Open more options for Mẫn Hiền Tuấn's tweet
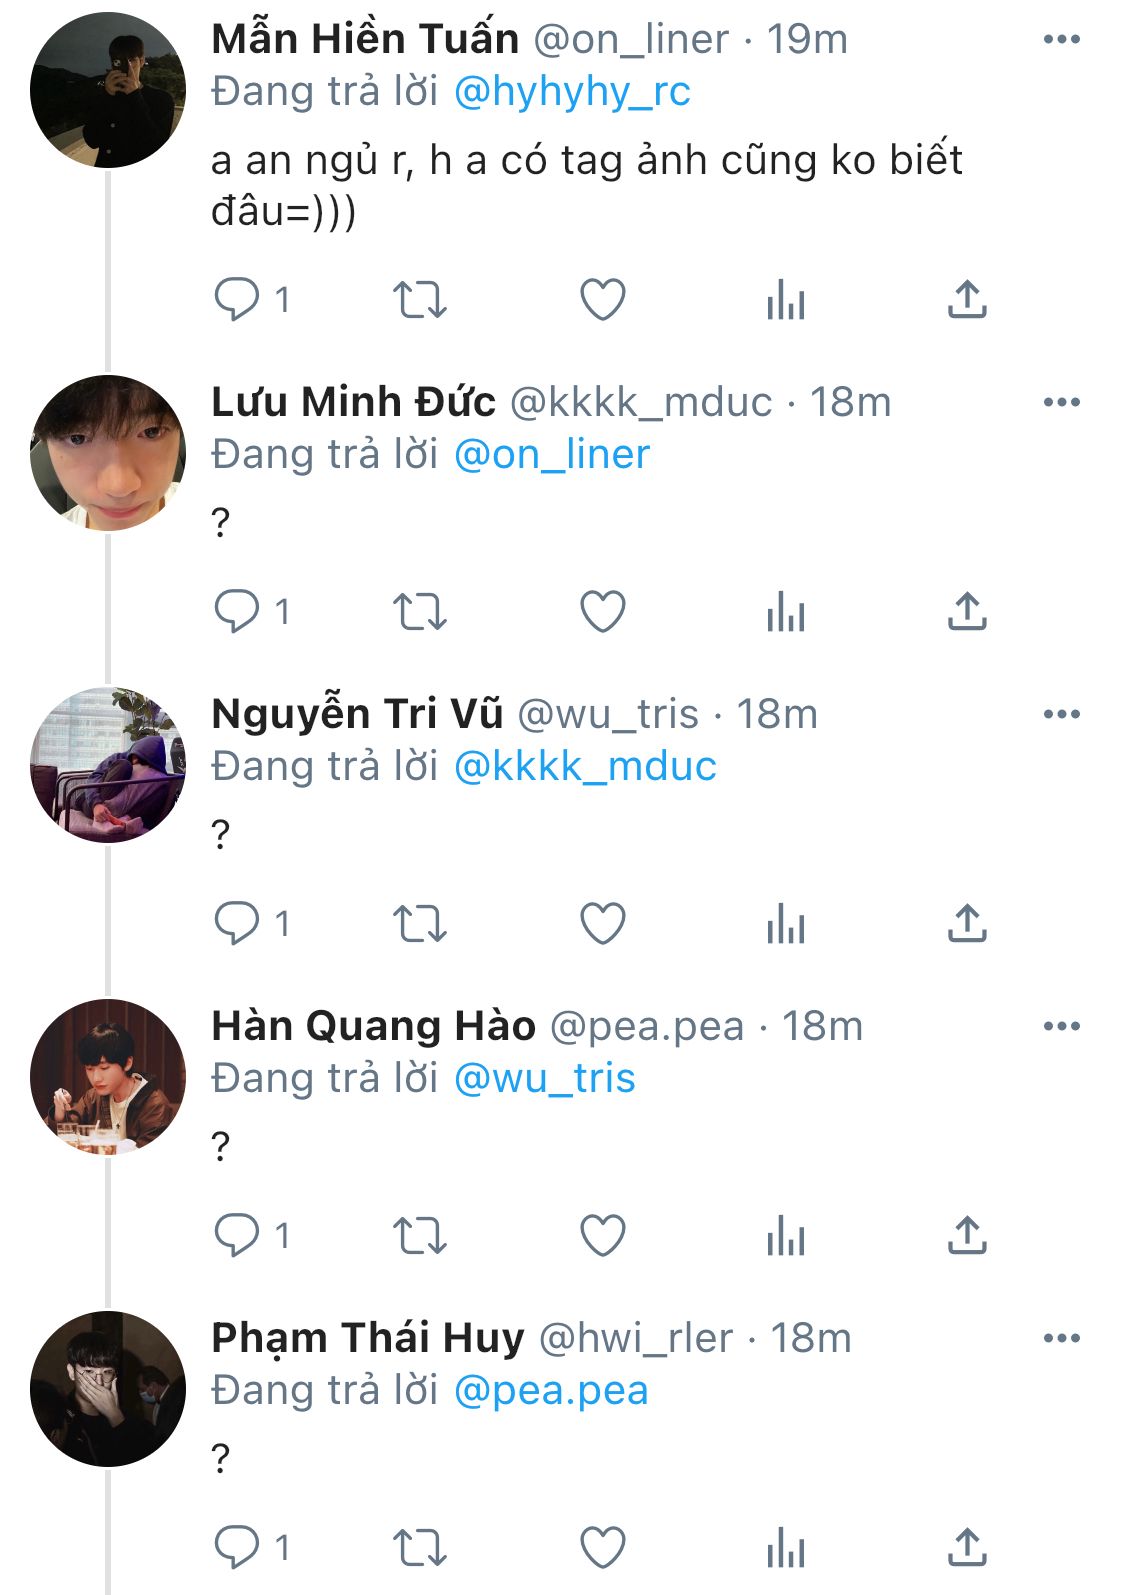The width and height of the screenshot is (1125, 1595). point(1061,40)
